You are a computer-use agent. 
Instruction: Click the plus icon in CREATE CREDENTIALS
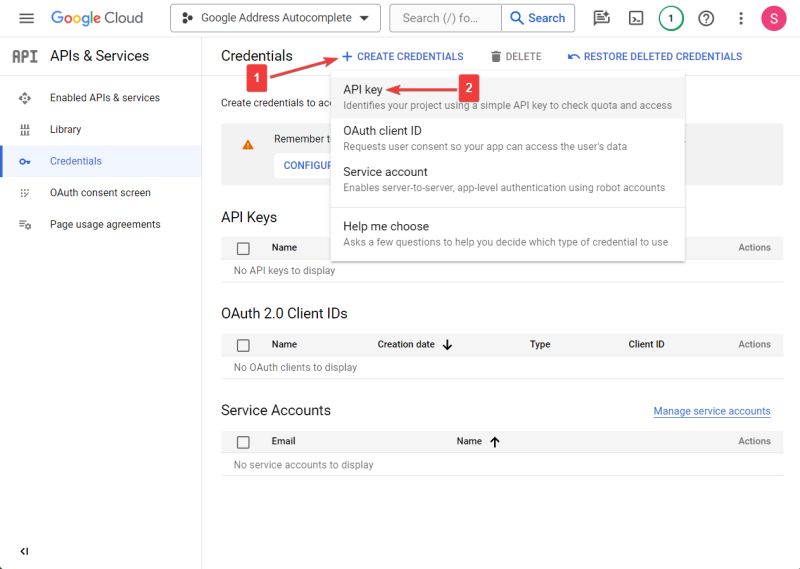[x=347, y=56]
